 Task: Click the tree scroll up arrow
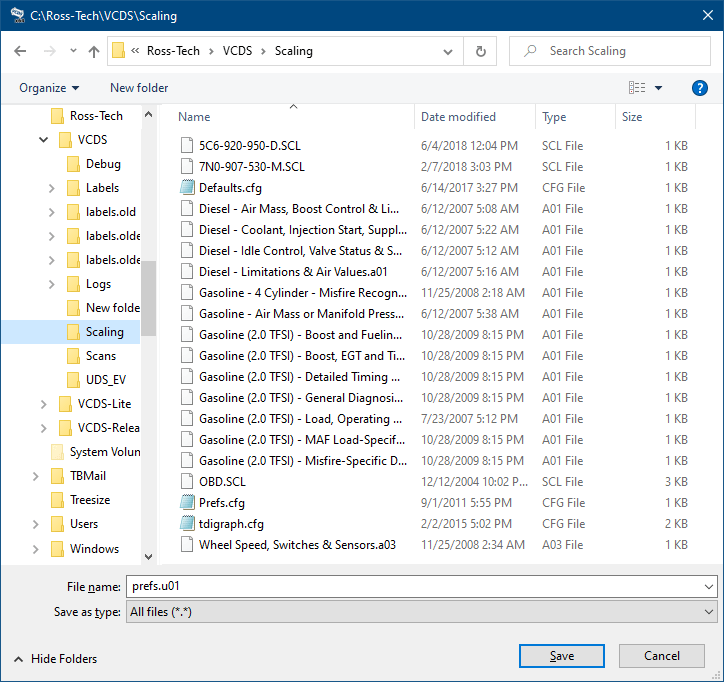coord(148,114)
